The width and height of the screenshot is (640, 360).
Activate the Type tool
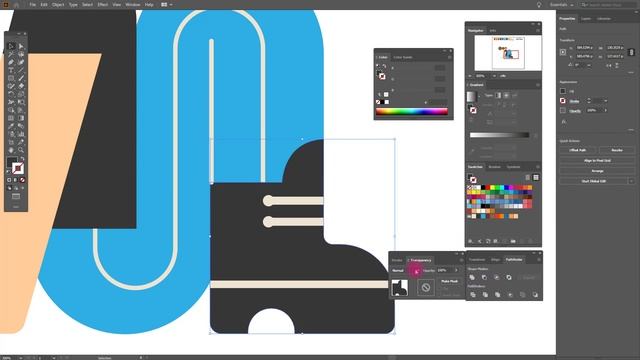pyautogui.click(x=11, y=70)
